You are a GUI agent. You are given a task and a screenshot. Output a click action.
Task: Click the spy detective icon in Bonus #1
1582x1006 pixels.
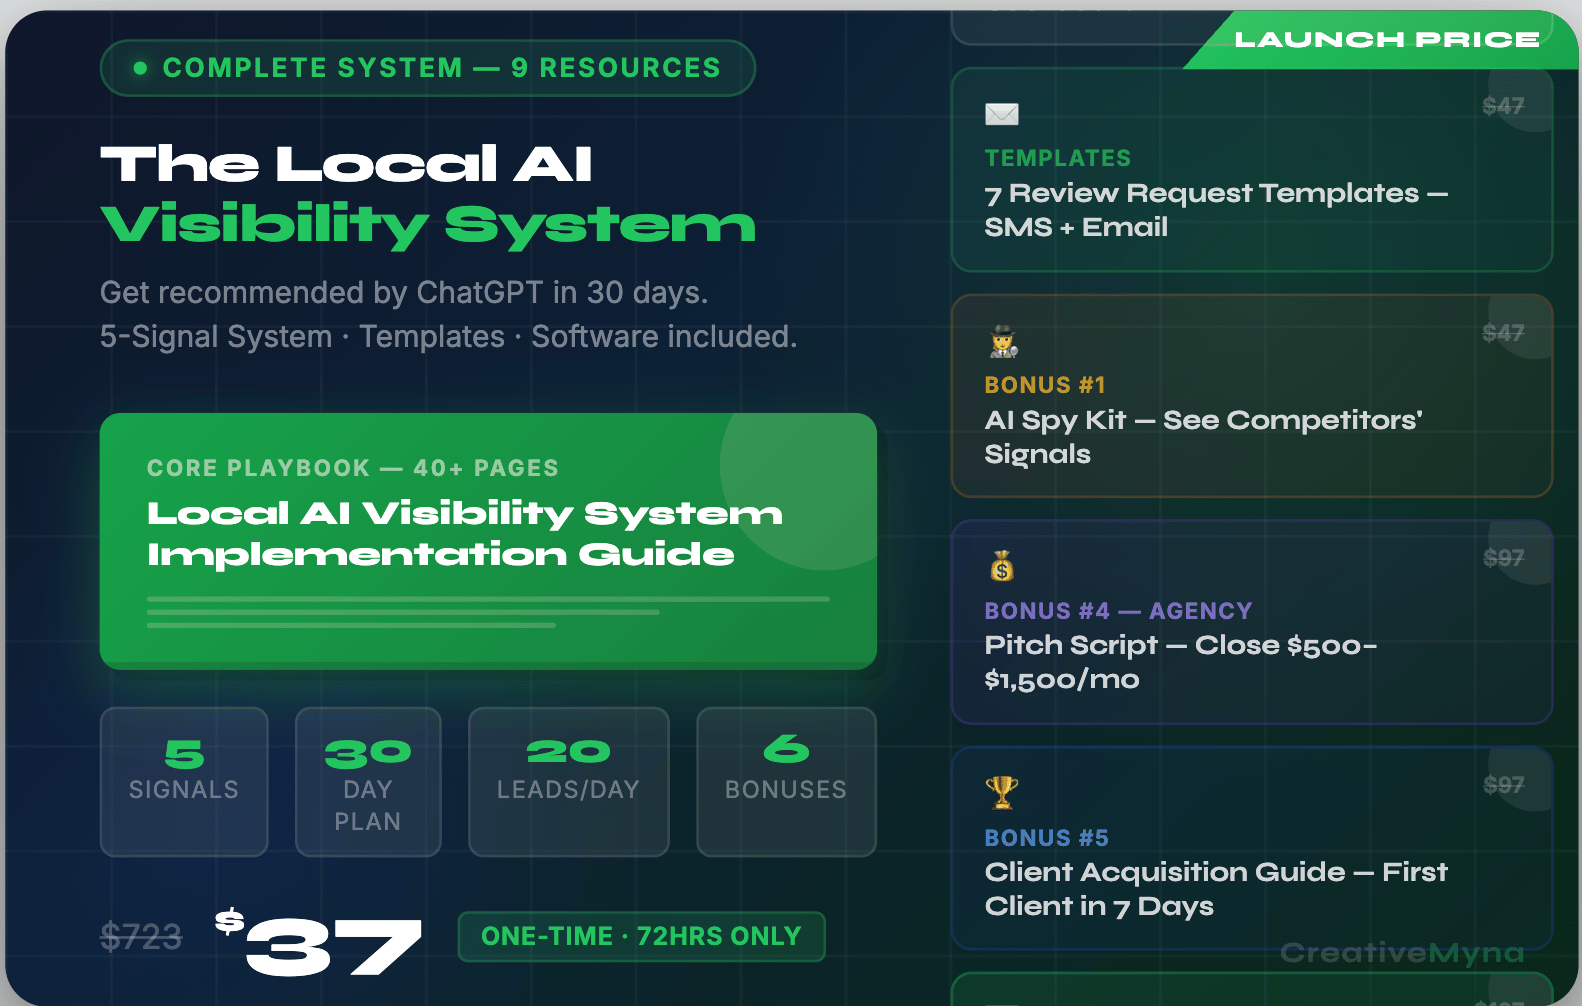[1003, 342]
